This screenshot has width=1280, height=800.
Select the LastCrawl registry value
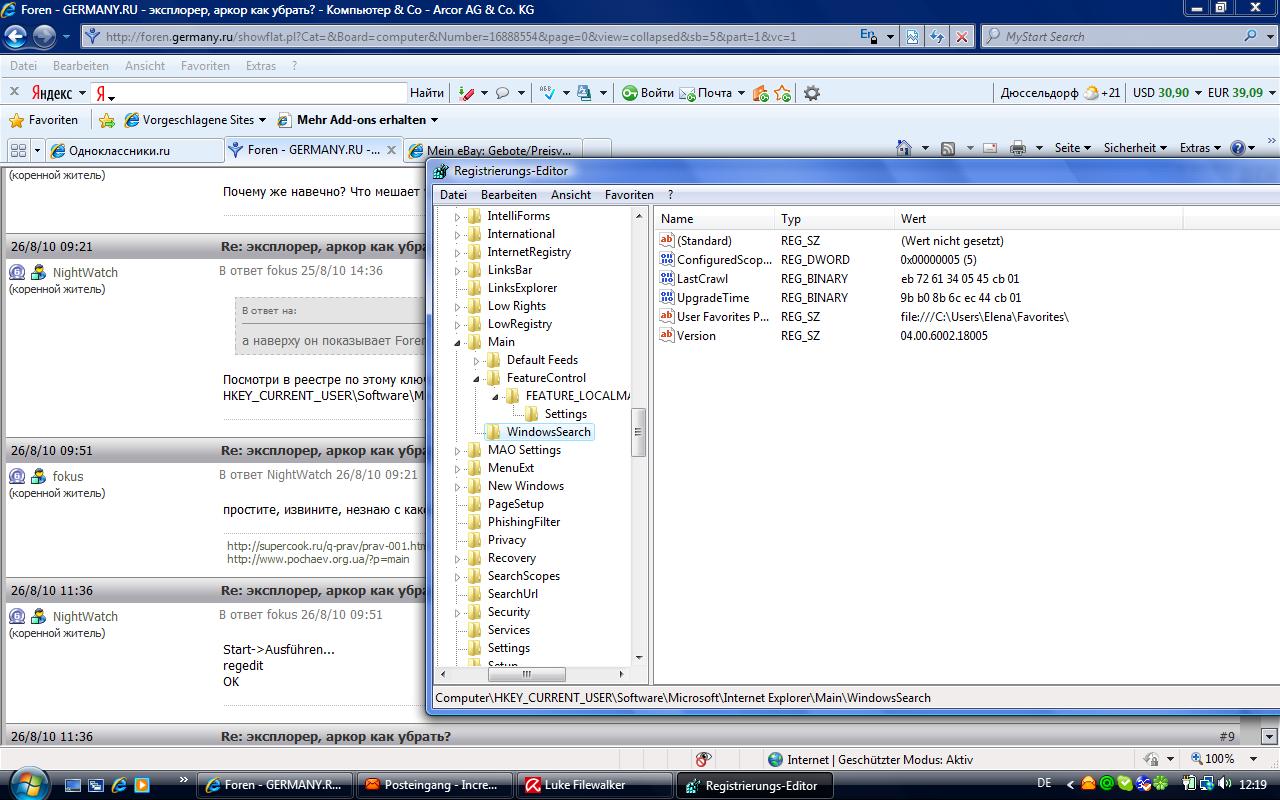[x=702, y=279]
